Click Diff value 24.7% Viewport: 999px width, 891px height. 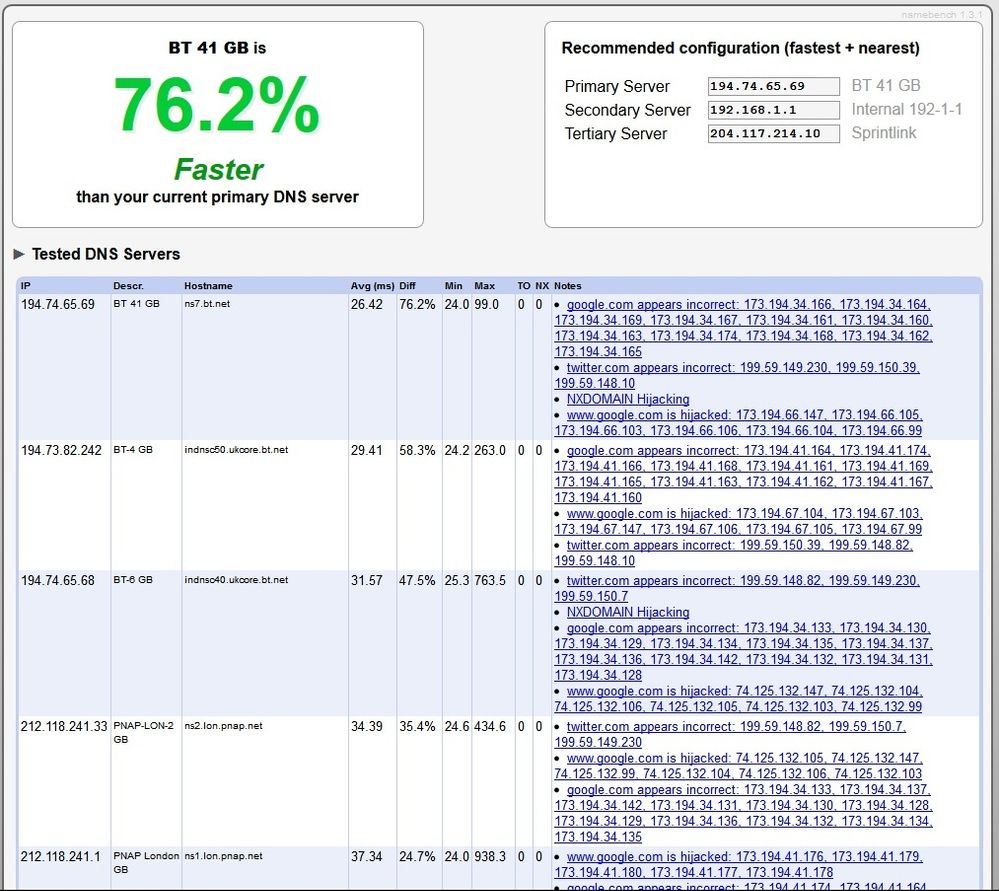point(417,857)
